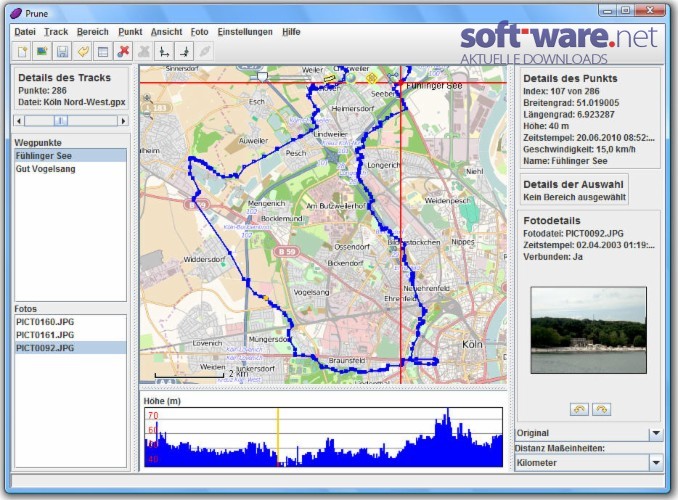Click the greyed-out connect photo icon

coord(205,51)
